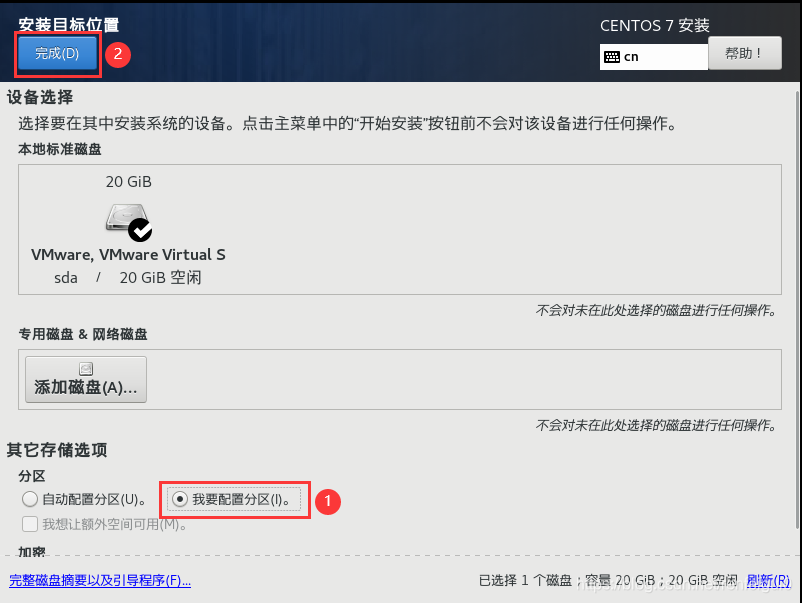Select the 我要配置分区(I) radio button
Image resolution: width=802 pixels, height=603 pixels.
click(180, 499)
